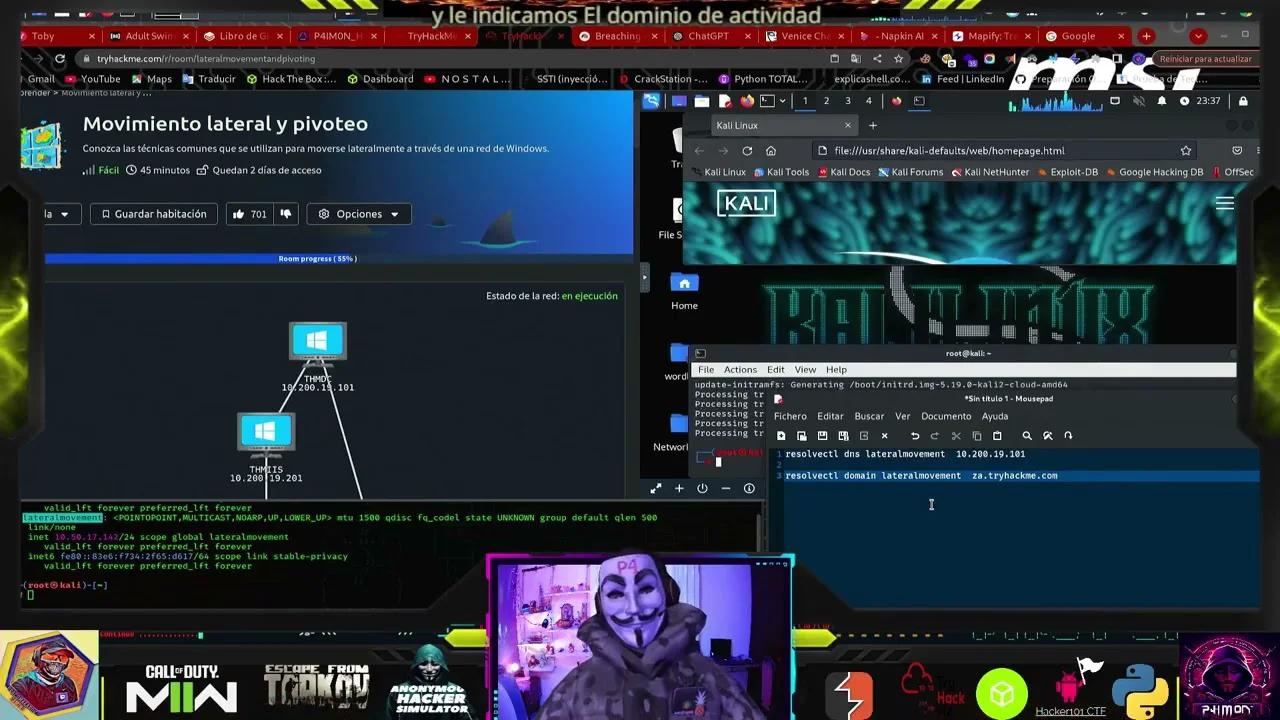Viewport: 1280px width, 720px height.
Task: Click Guardar habitación button
Action: (x=153, y=214)
